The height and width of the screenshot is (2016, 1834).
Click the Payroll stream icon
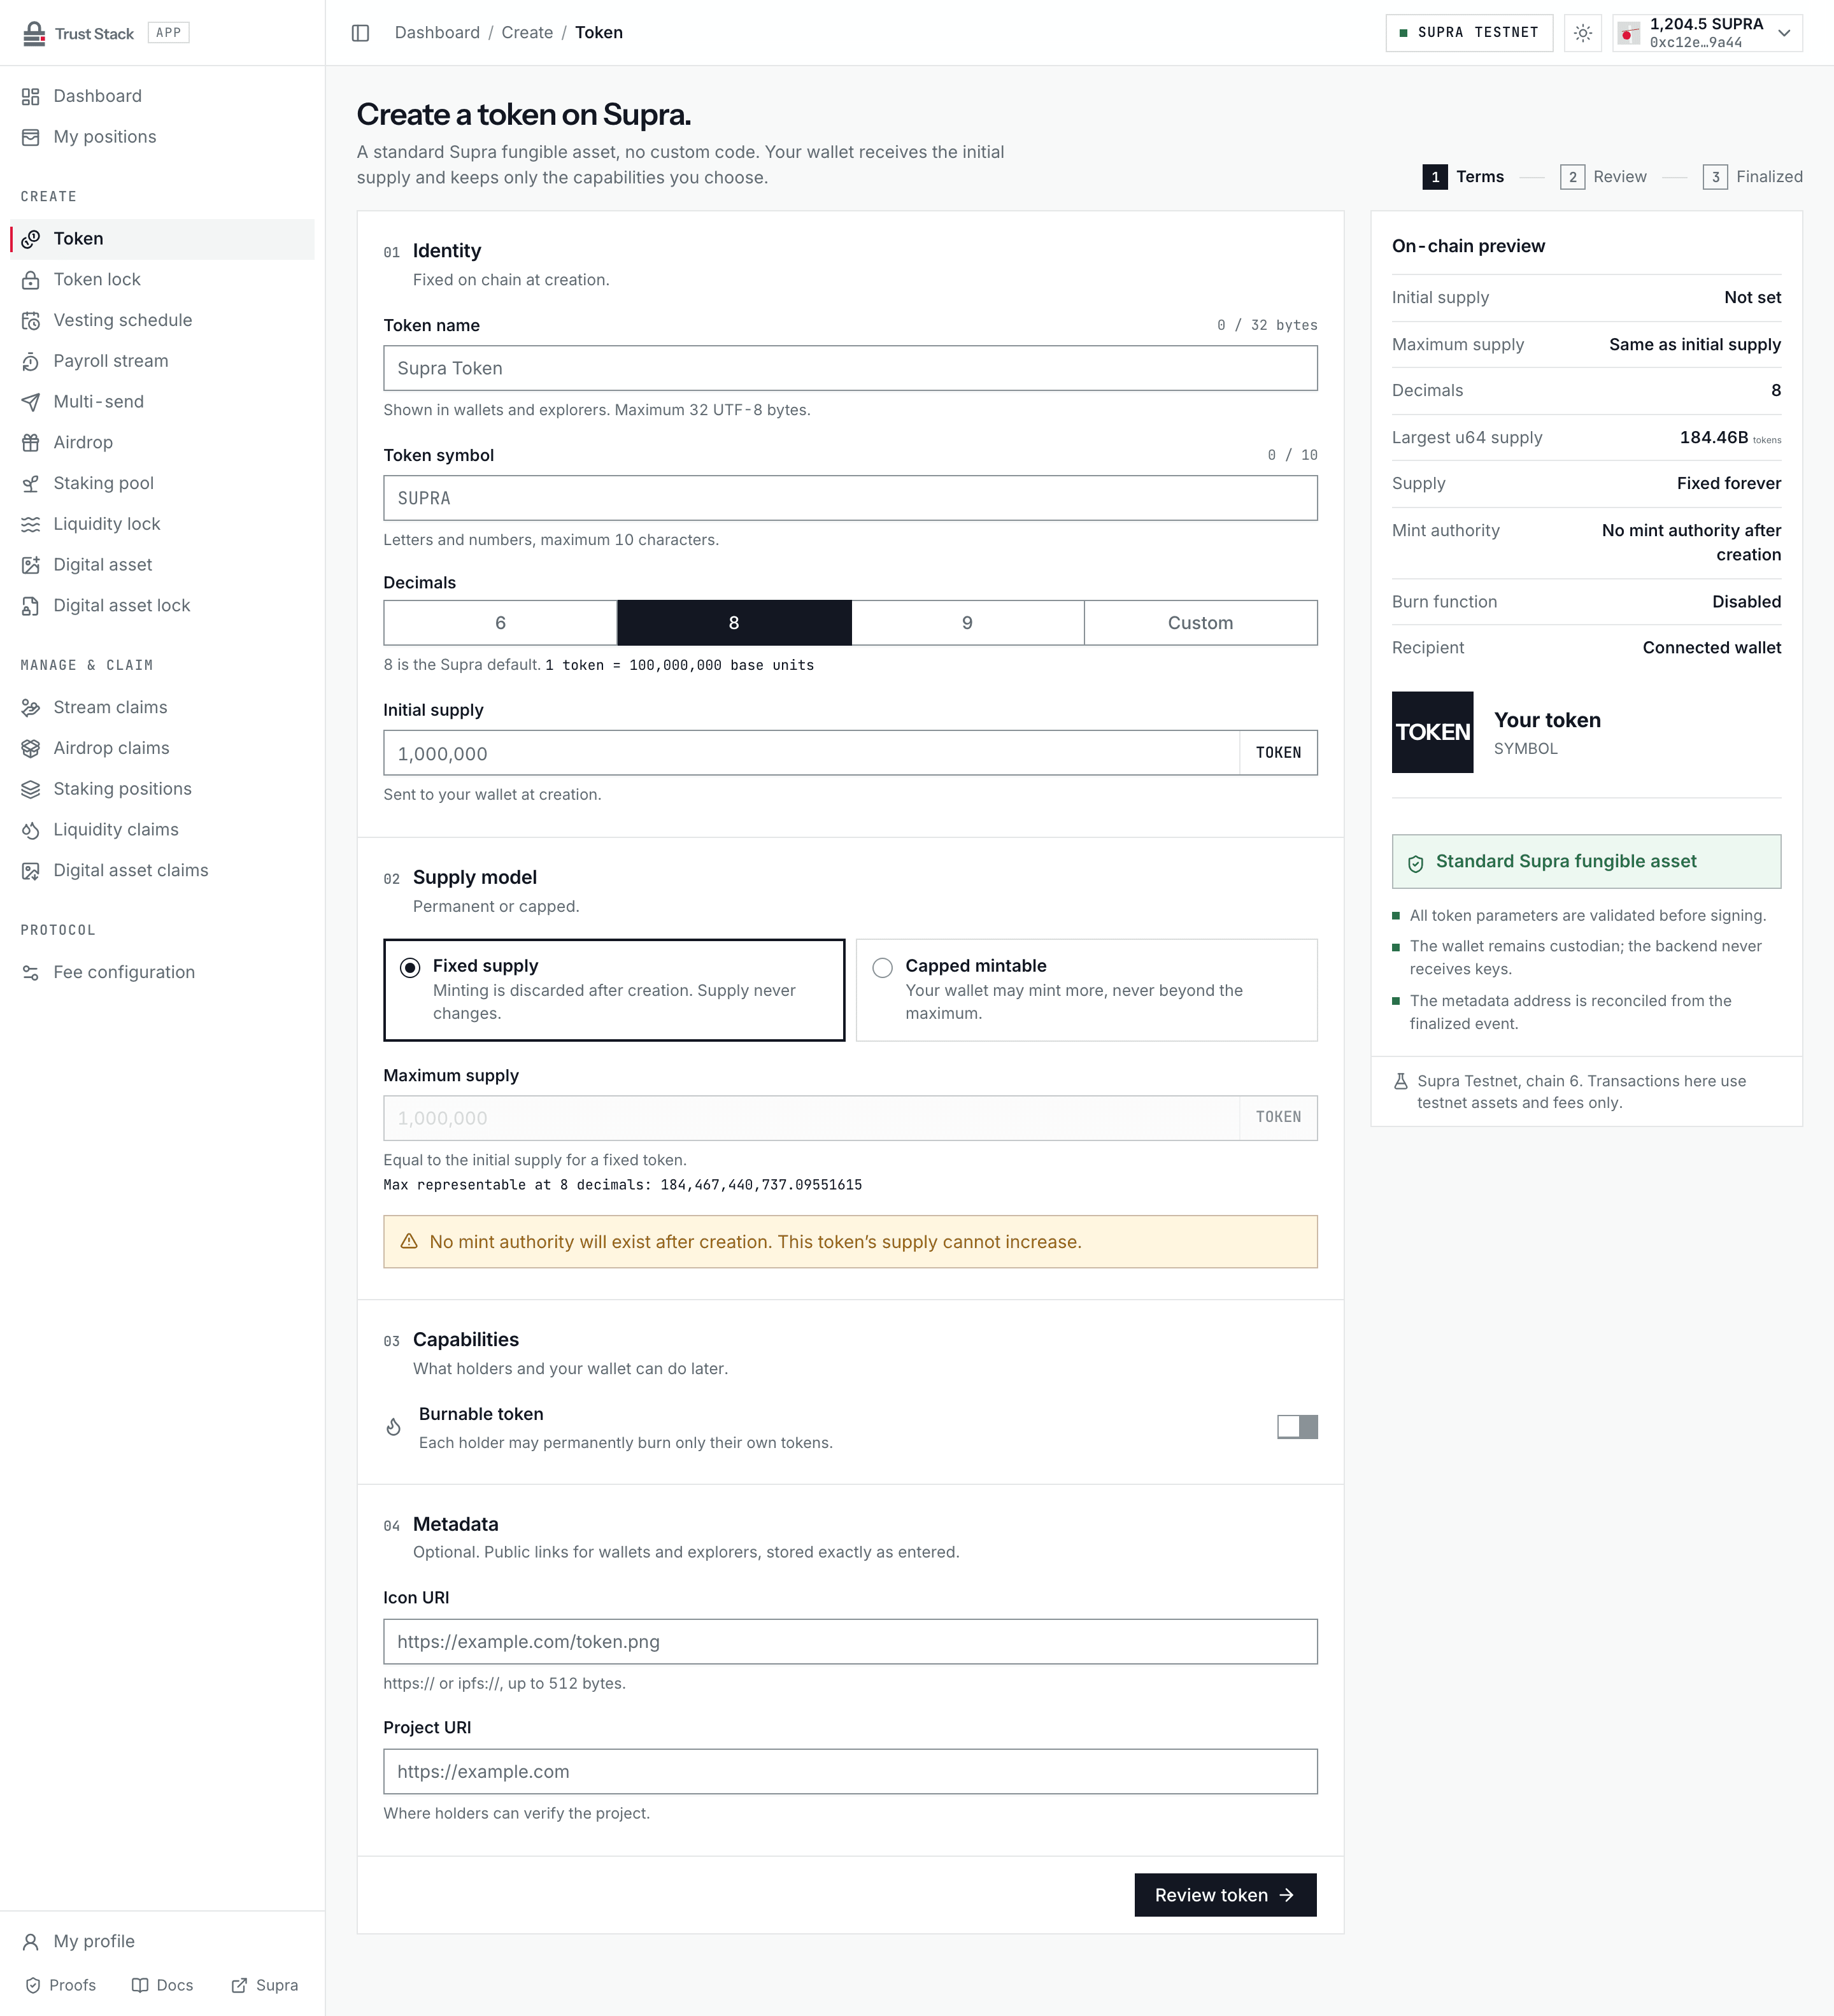[31, 361]
